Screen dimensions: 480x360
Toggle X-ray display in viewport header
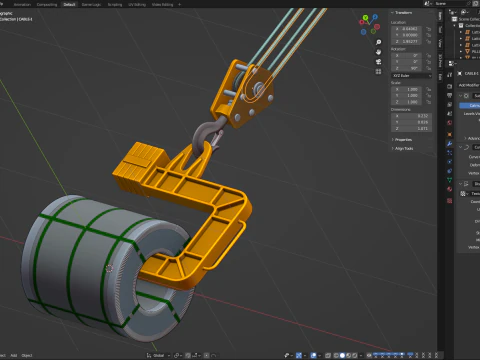point(328,355)
